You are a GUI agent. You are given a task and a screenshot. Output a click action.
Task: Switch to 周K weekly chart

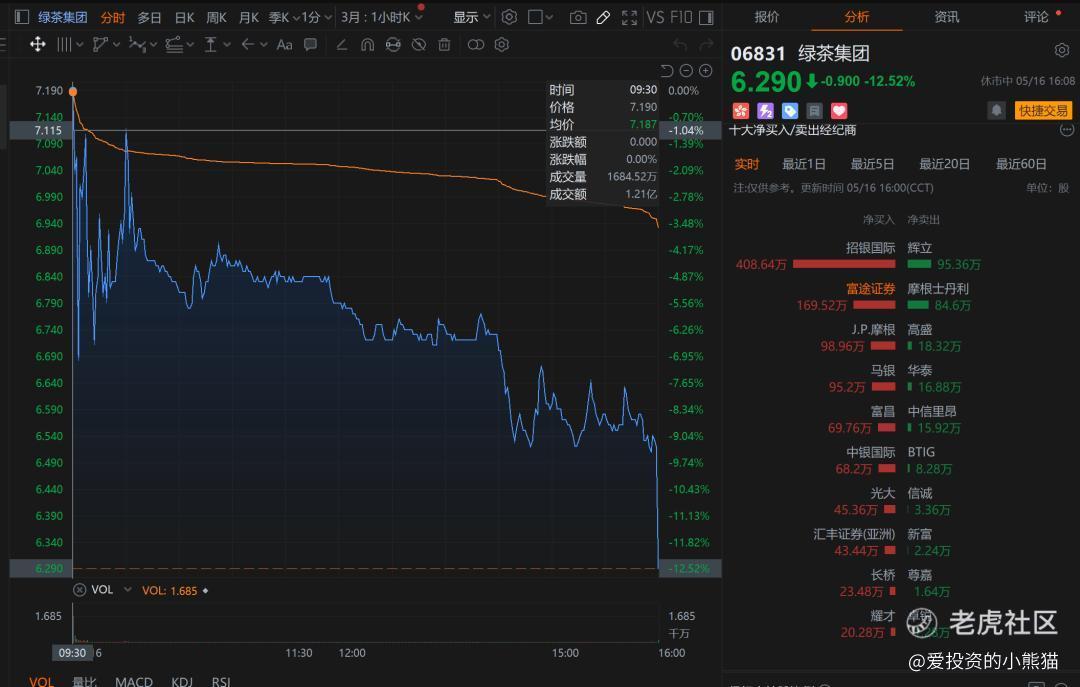[216, 17]
